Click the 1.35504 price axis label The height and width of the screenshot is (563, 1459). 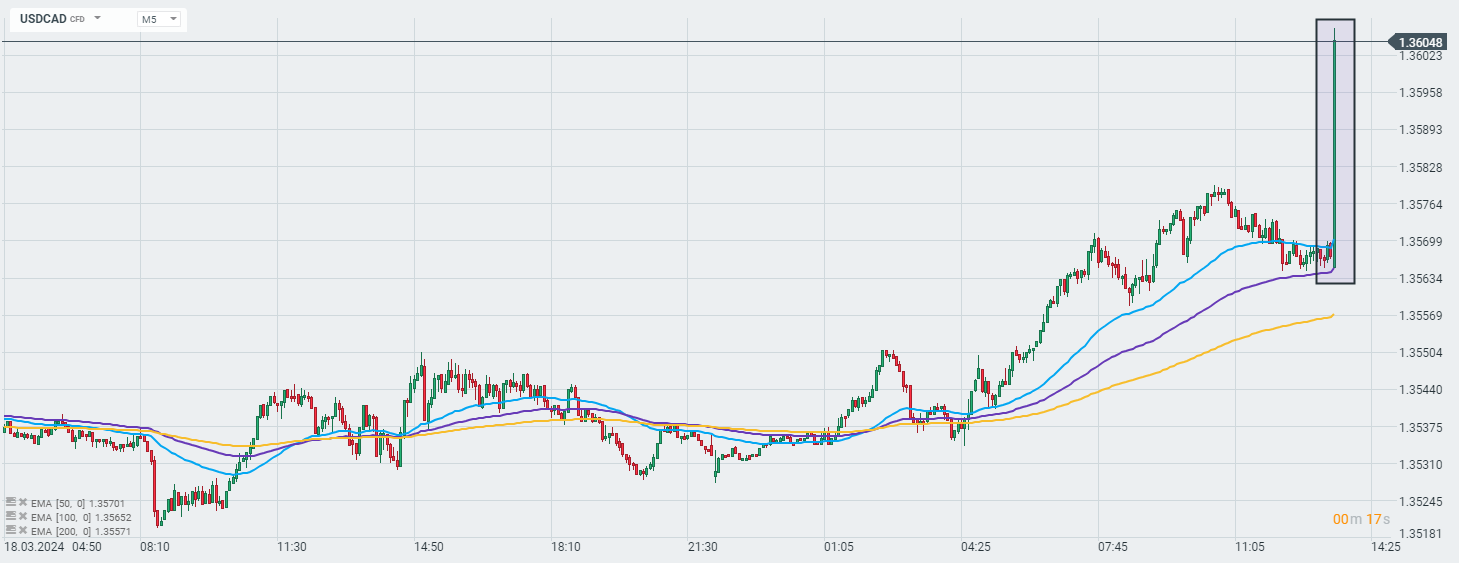coord(1421,353)
